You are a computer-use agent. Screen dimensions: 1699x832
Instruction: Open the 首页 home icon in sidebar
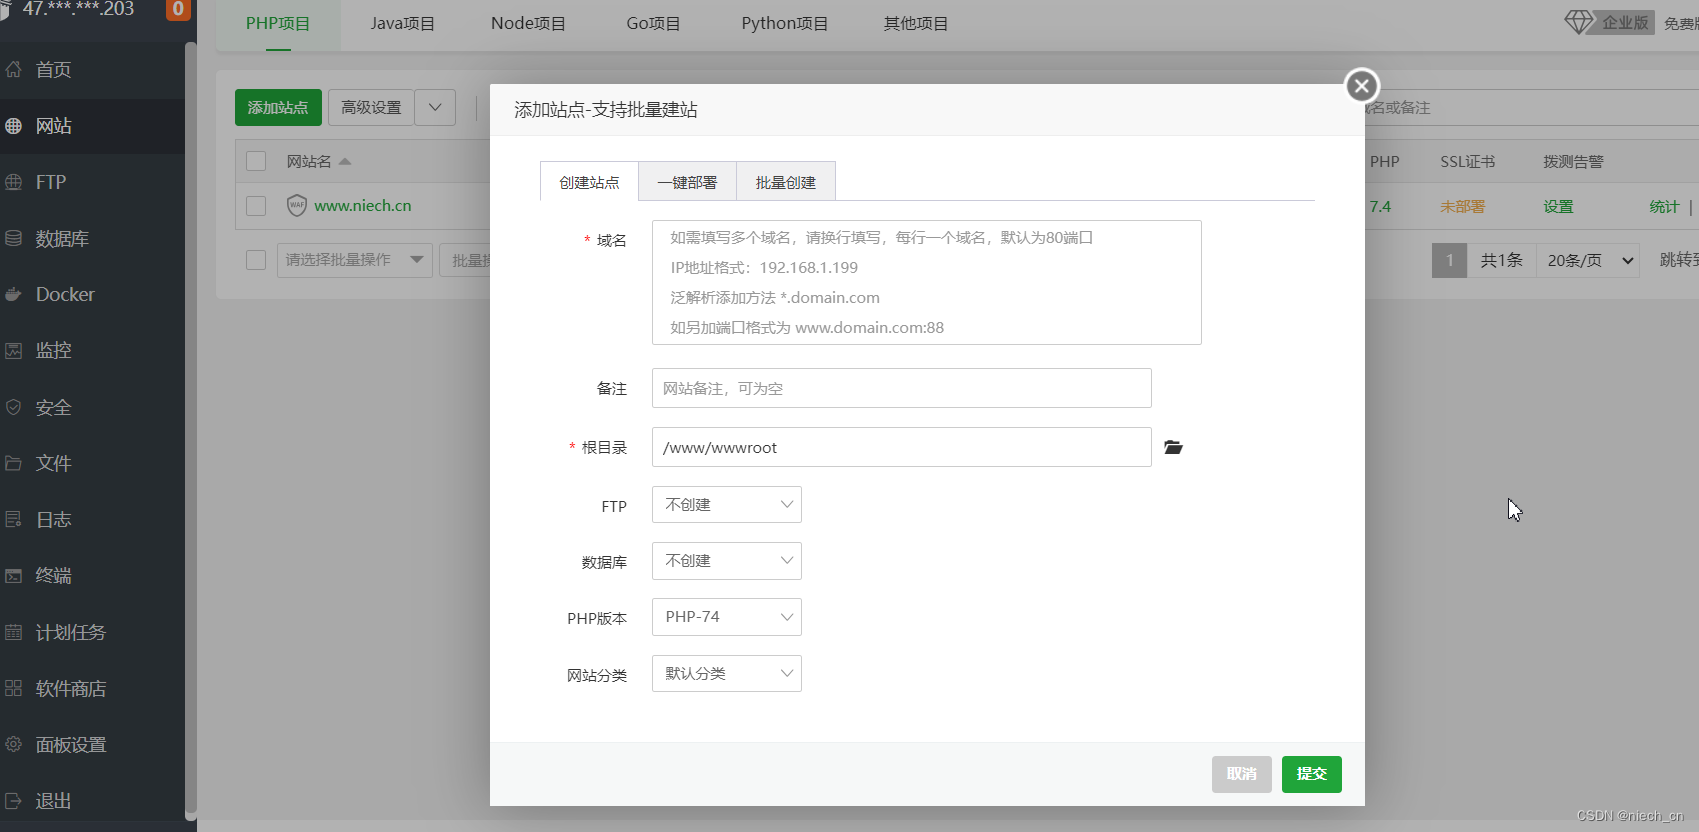tap(14, 69)
